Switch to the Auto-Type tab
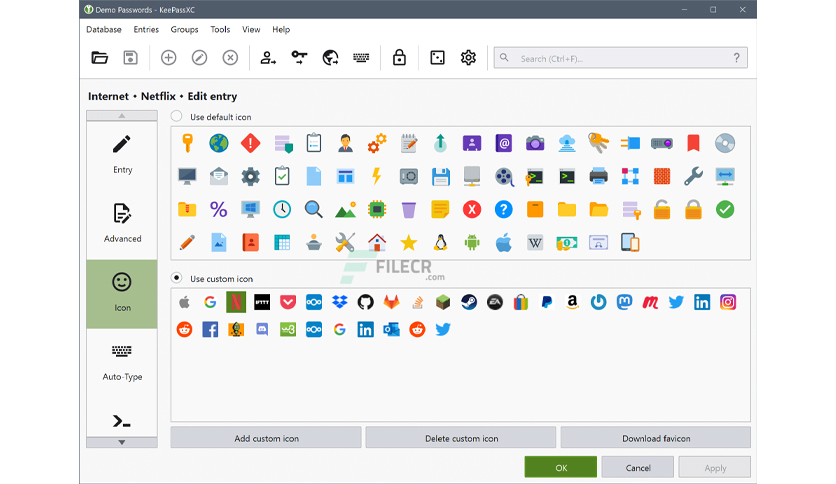The height and width of the screenshot is (484, 836). 122,363
